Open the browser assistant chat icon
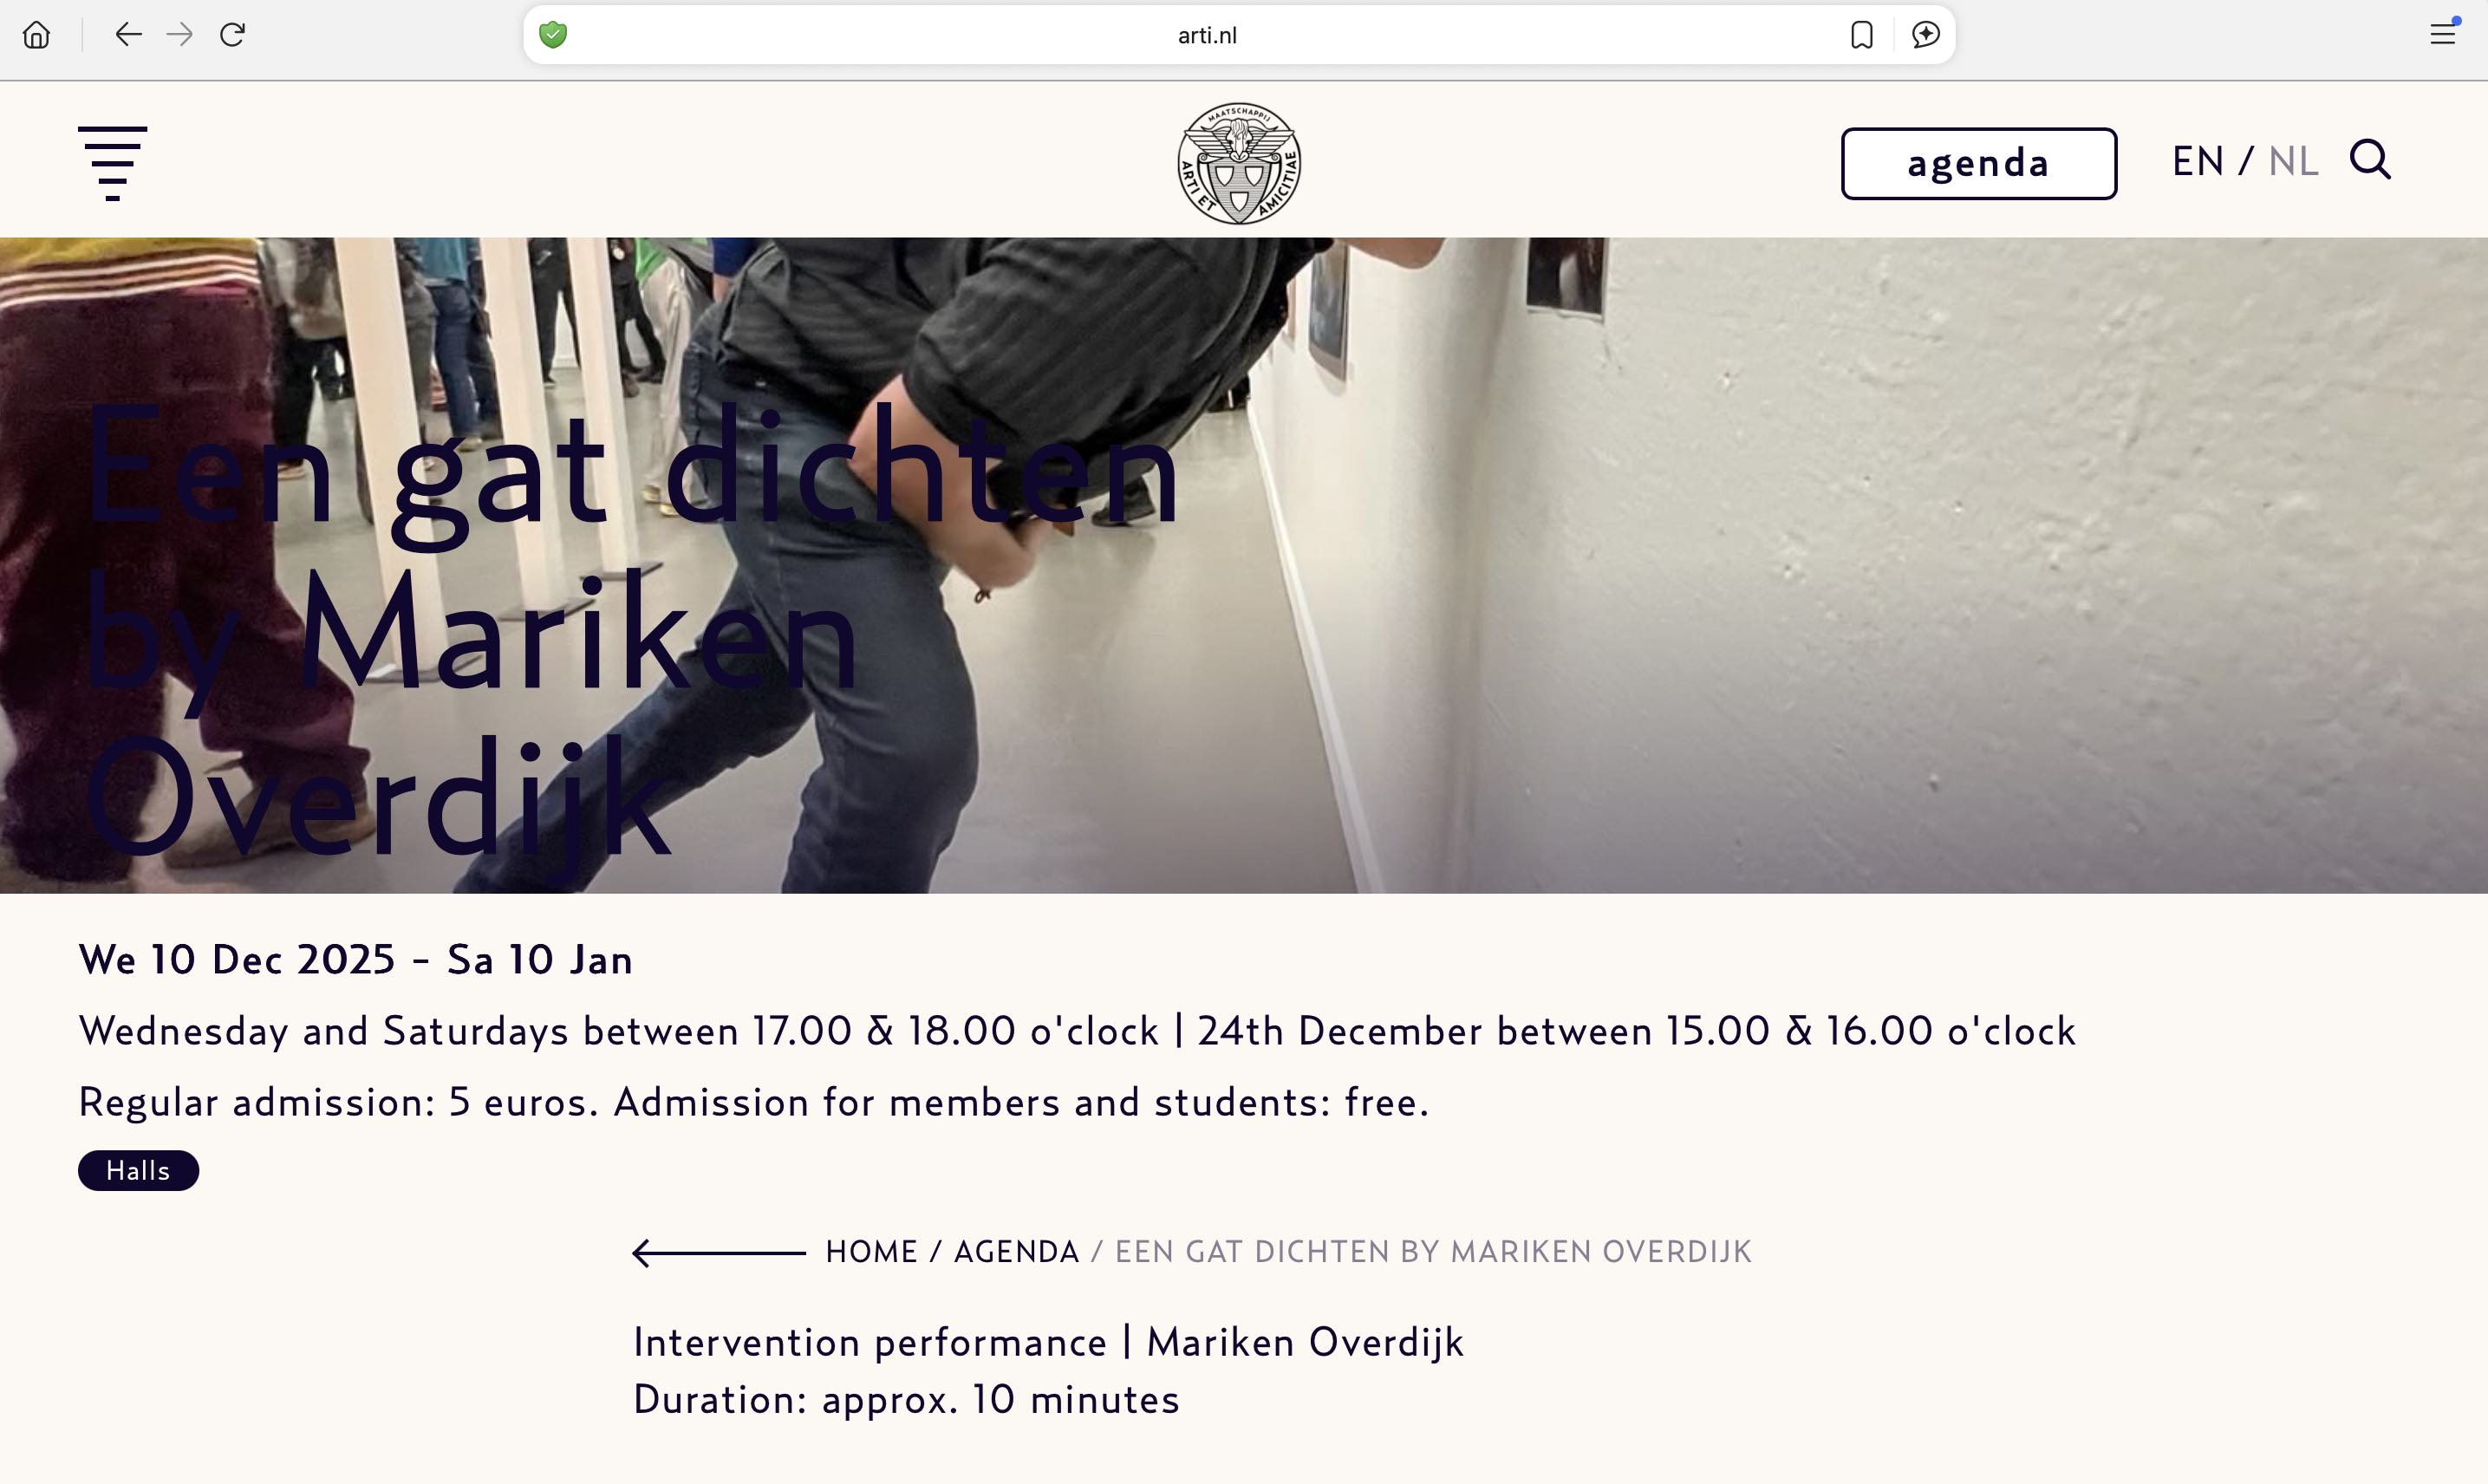The width and height of the screenshot is (2488, 1484). (x=1925, y=35)
